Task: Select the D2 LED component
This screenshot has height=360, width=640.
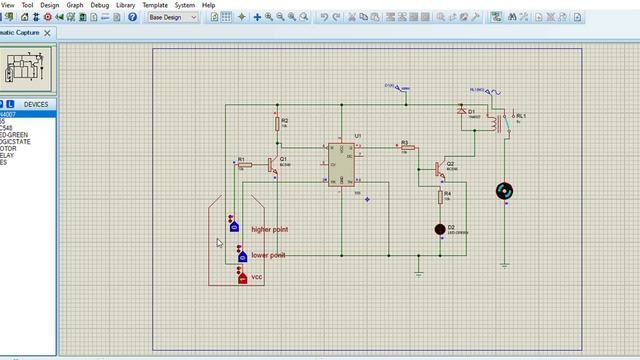Action: click(x=440, y=229)
